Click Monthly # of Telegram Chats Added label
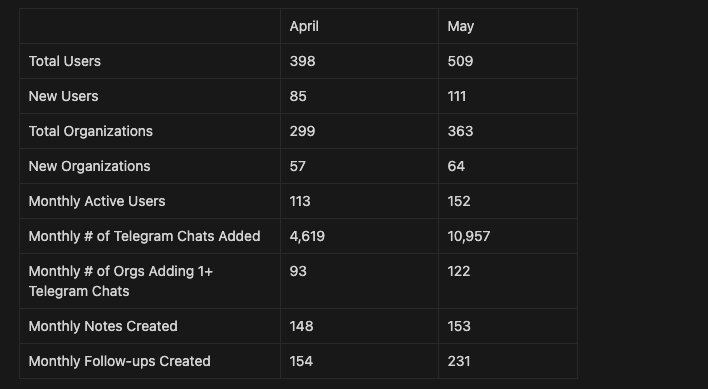708x389 pixels. [x=144, y=236]
